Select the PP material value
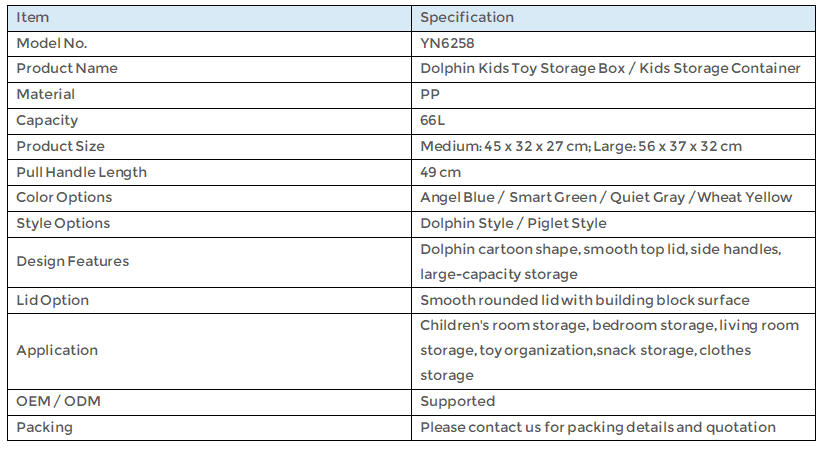This screenshot has width=820, height=453. tap(430, 95)
